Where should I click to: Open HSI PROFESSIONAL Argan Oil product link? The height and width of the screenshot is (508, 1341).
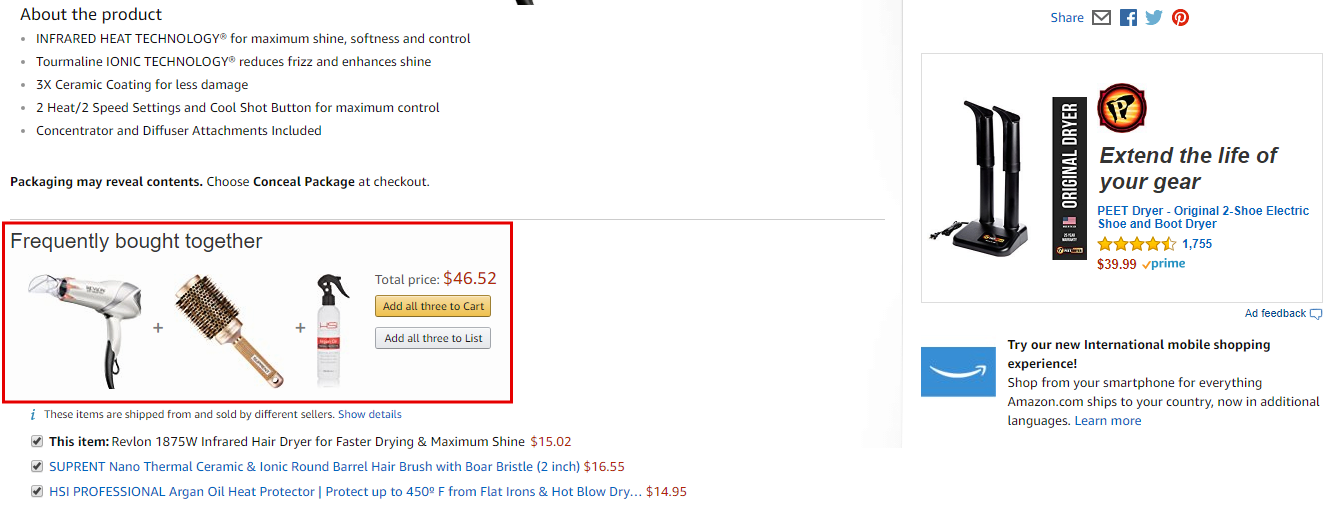[345, 492]
